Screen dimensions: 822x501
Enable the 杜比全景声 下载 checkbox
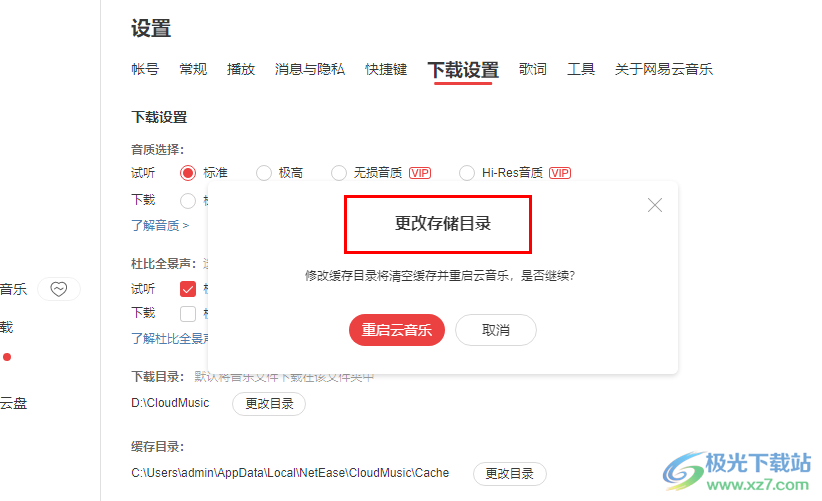pos(188,313)
